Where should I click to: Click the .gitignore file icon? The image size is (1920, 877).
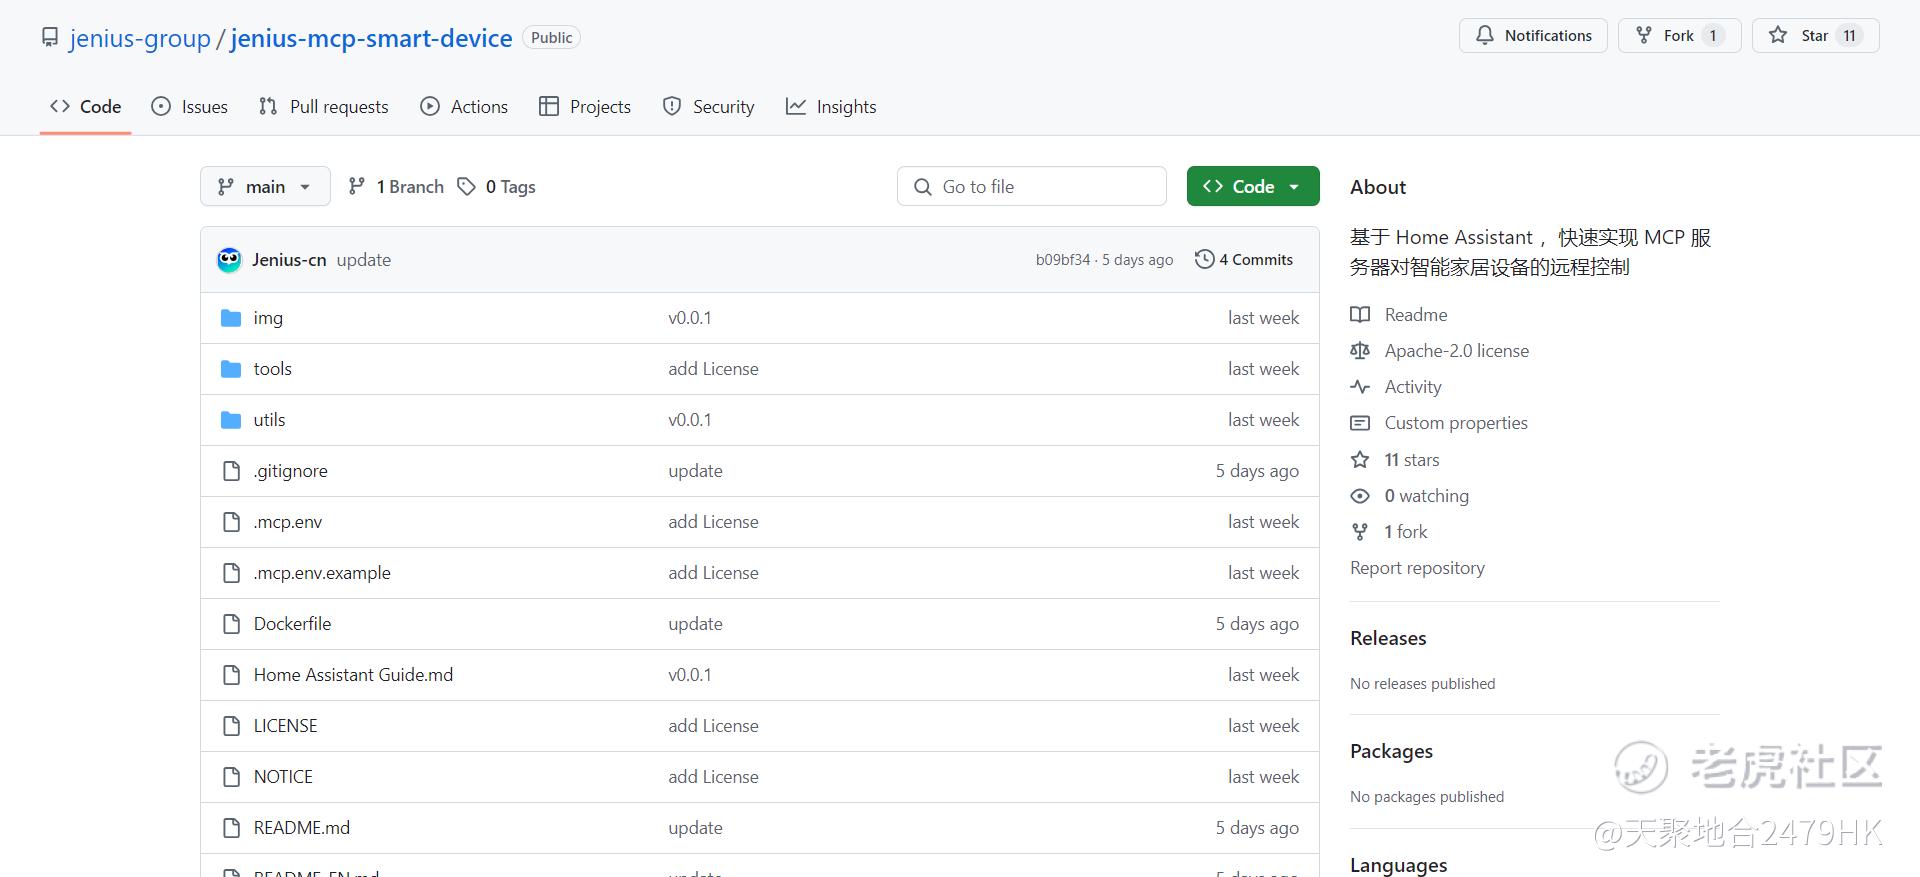coord(231,471)
